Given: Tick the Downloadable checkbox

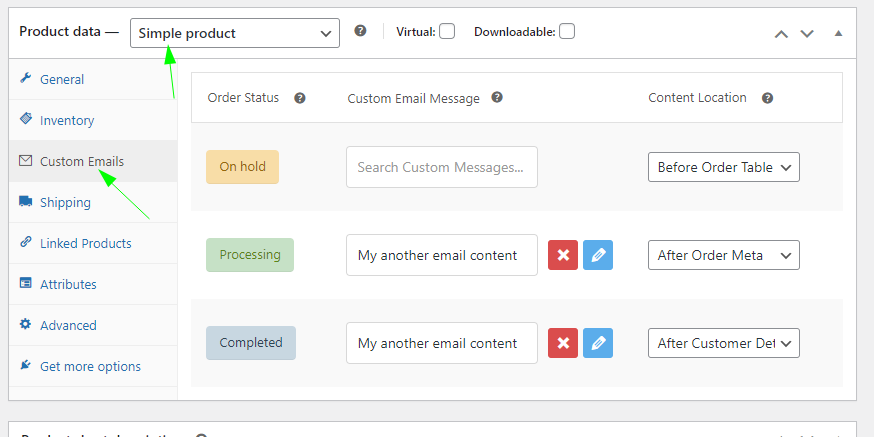Looking at the screenshot, I should click(x=567, y=32).
